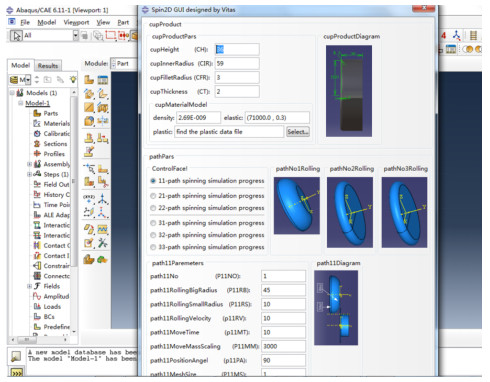The width and height of the screenshot is (490, 382).
Task: Select the Create Datum Point tool icon
Action: (x=89, y=197)
